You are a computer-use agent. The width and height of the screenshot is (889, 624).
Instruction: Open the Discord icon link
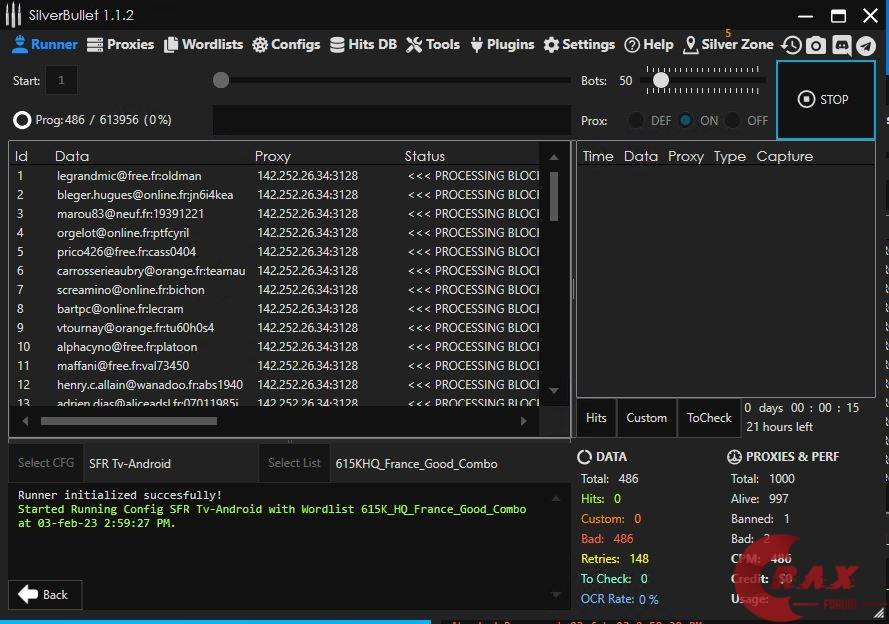click(841, 45)
